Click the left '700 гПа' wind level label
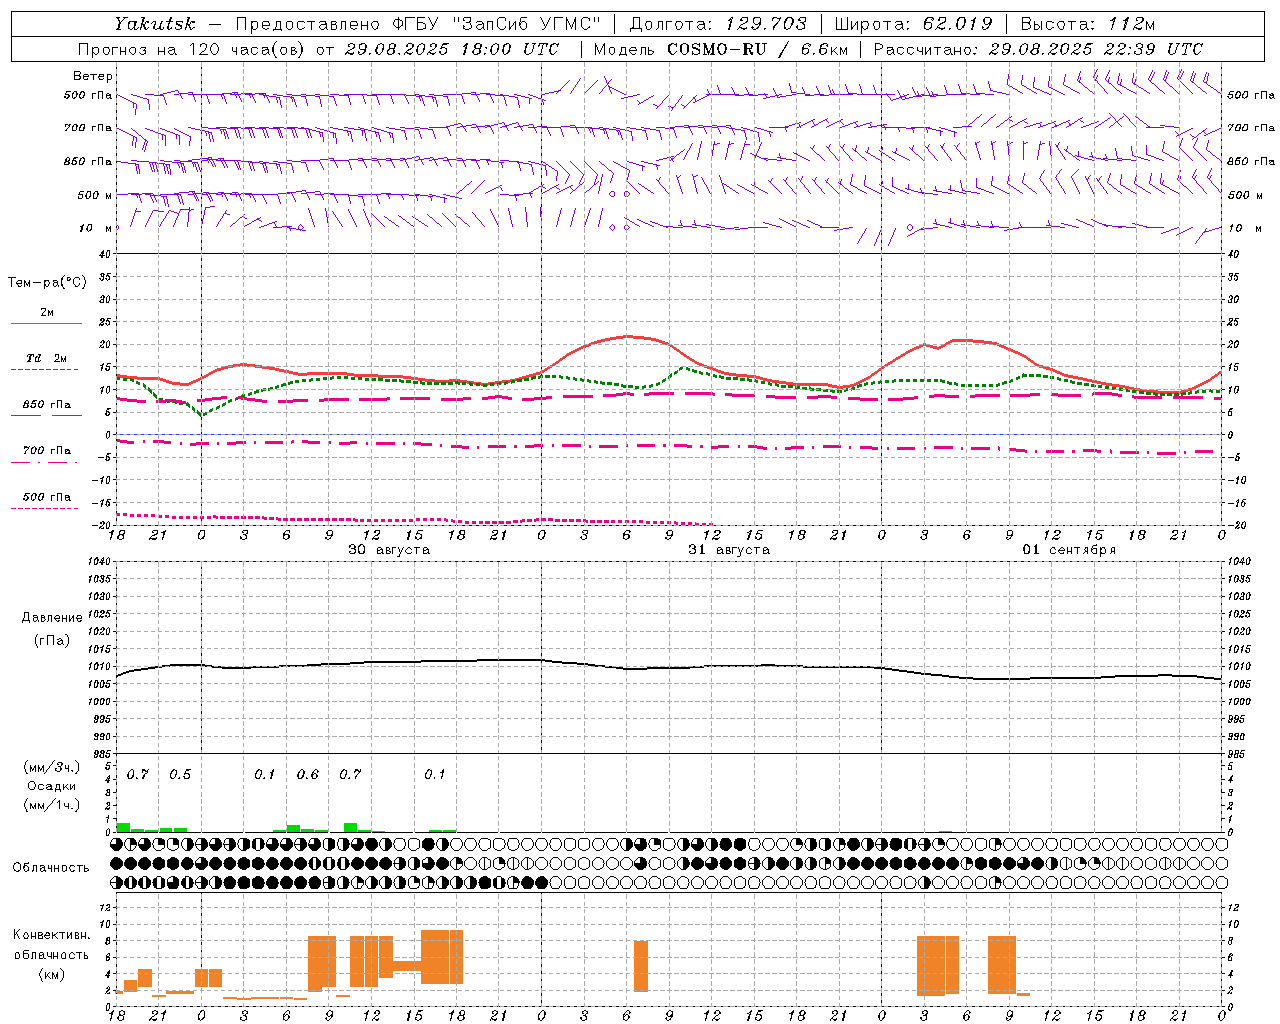Image resolution: width=1280 pixels, height=1024 pixels. [x=88, y=128]
